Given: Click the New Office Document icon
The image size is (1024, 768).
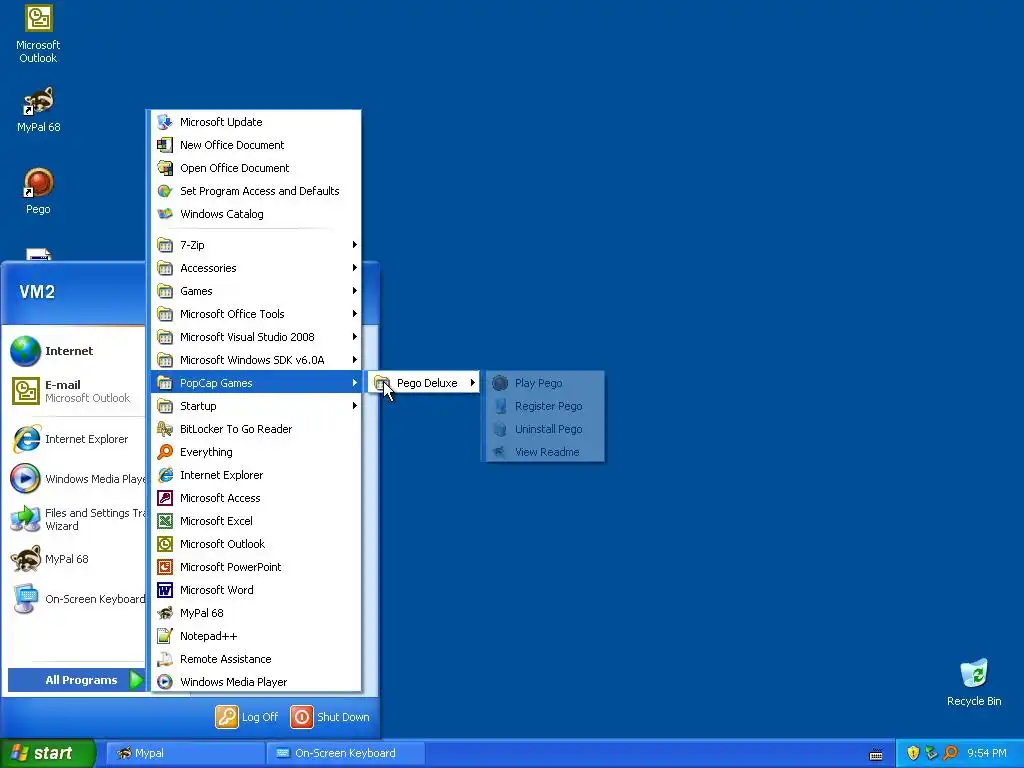Looking at the screenshot, I should point(165,145).
